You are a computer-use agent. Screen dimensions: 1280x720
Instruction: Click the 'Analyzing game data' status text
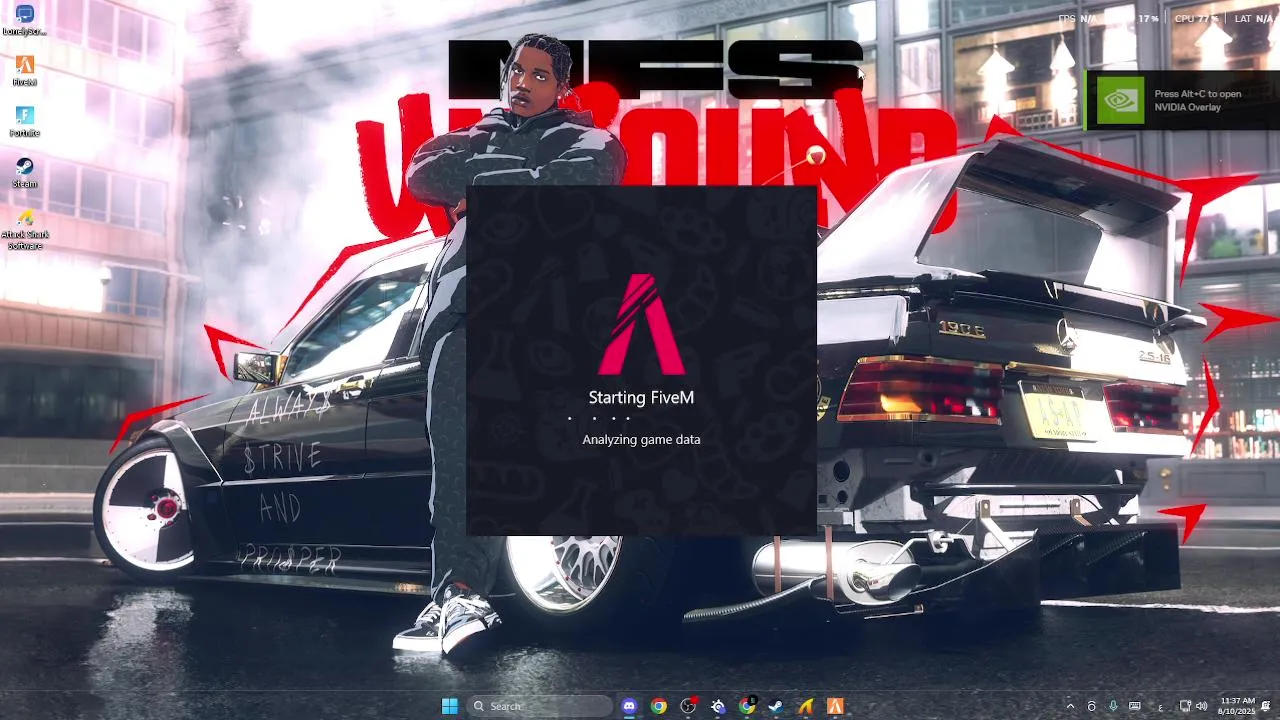pyautogui.click(x=641, y=439)
